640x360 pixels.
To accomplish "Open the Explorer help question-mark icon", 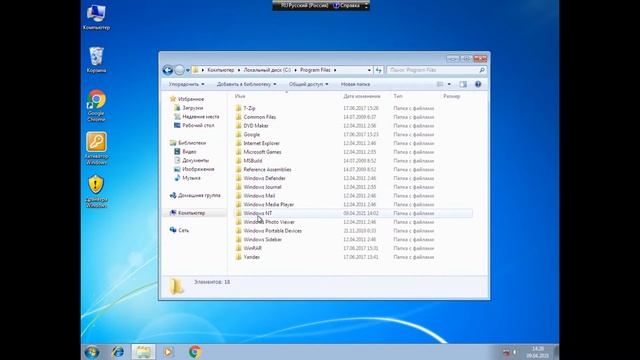I will click(x=478, y=84).
